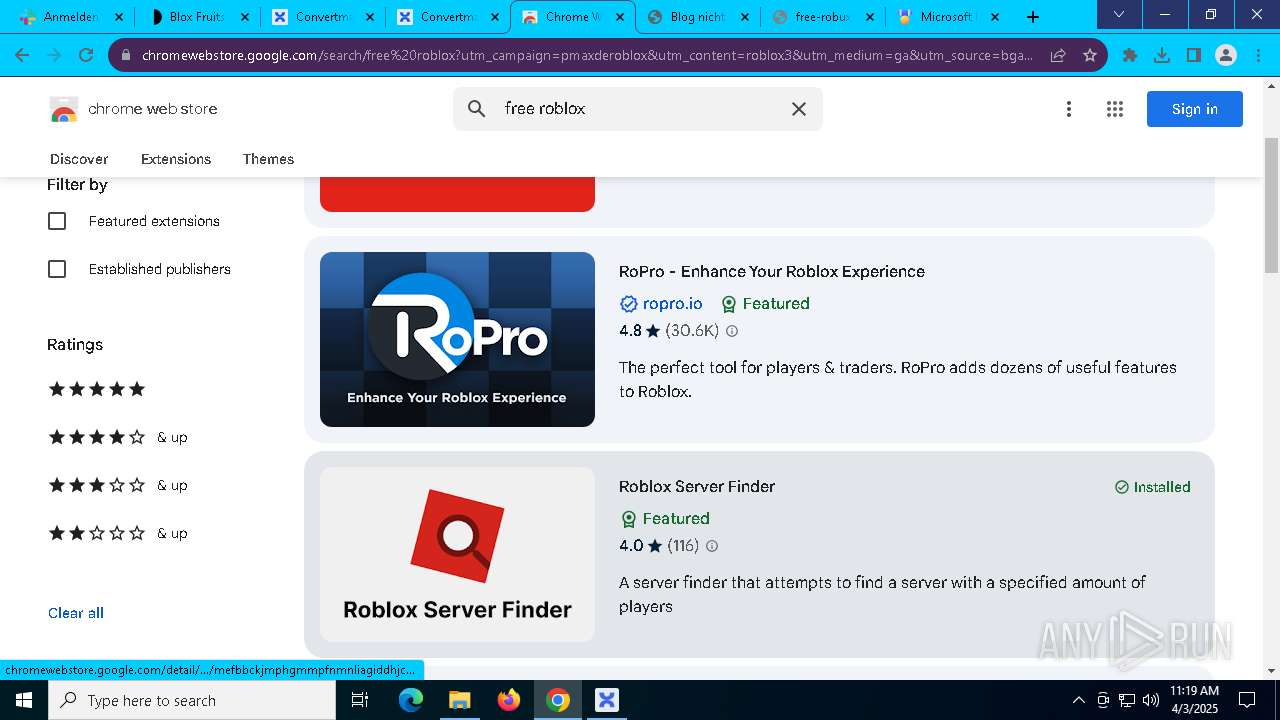Viewport: 1280px width, 720px height.
Task: Open Windows Start menu
Action: pyautogui.click(x=24, y=700)
